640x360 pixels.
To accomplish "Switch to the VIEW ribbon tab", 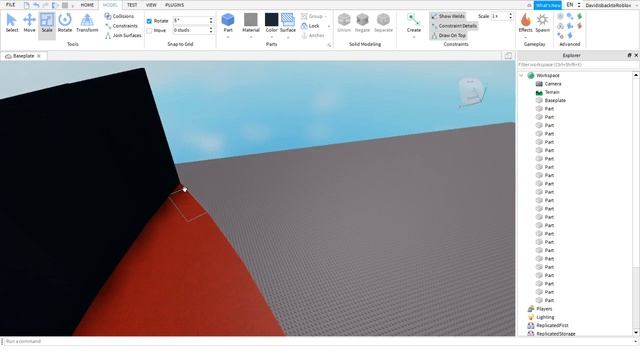I will 151,5.
